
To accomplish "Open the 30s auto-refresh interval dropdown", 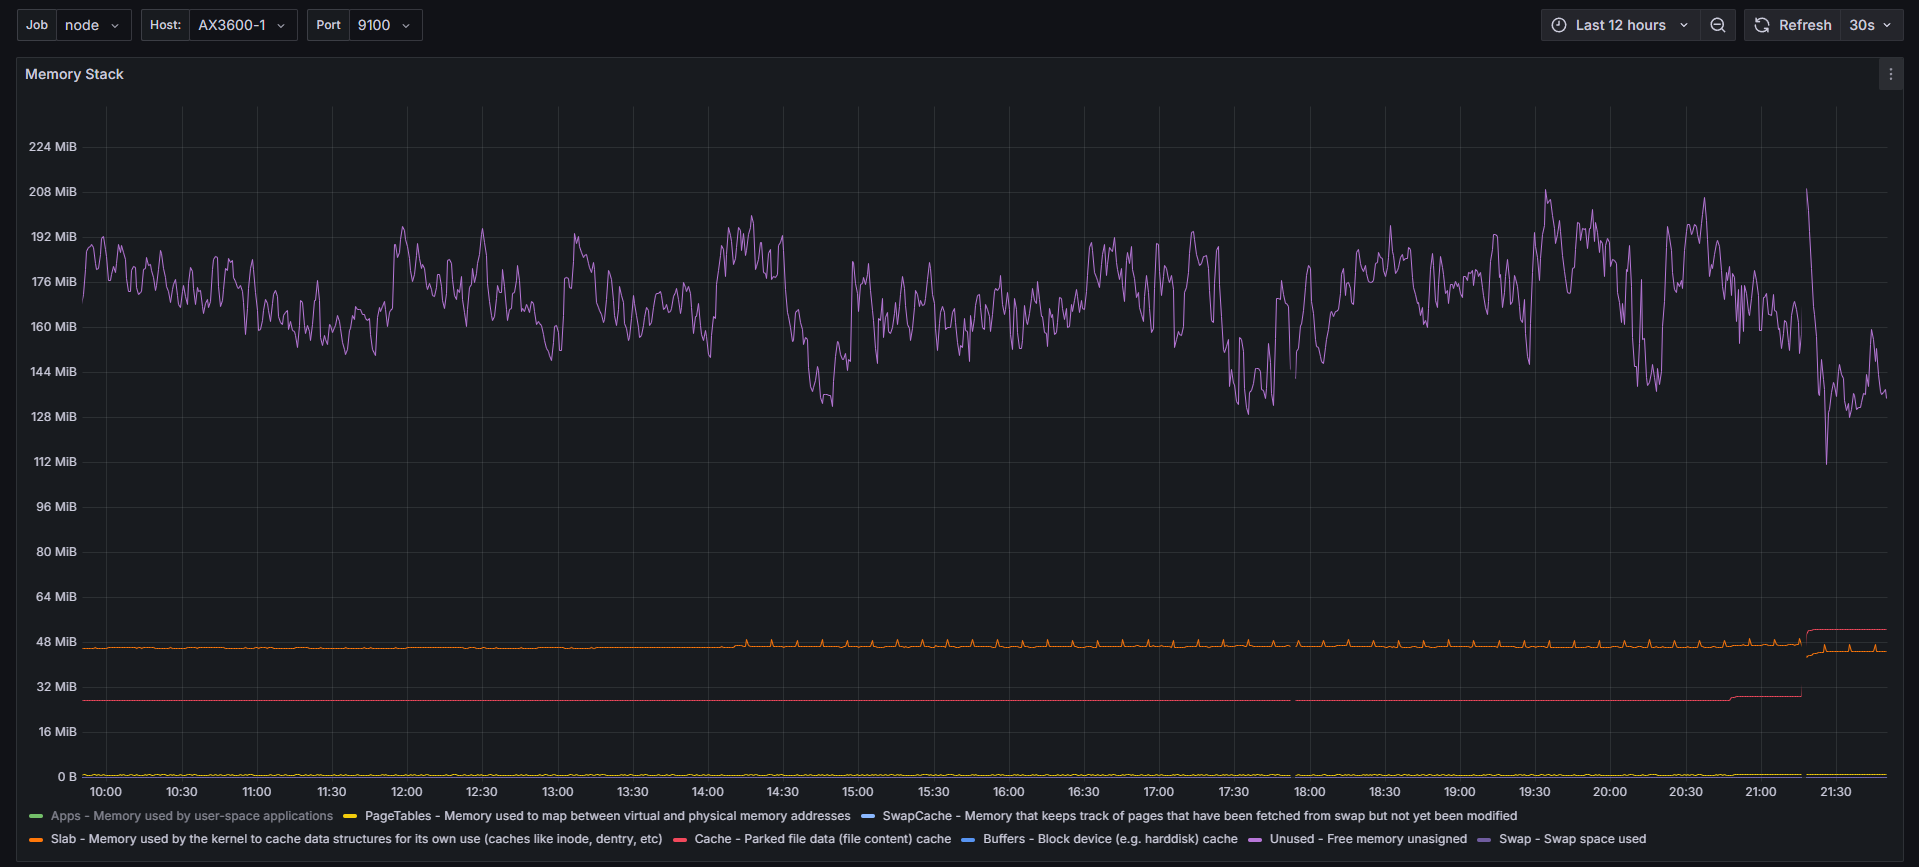I will (1870, 25).
